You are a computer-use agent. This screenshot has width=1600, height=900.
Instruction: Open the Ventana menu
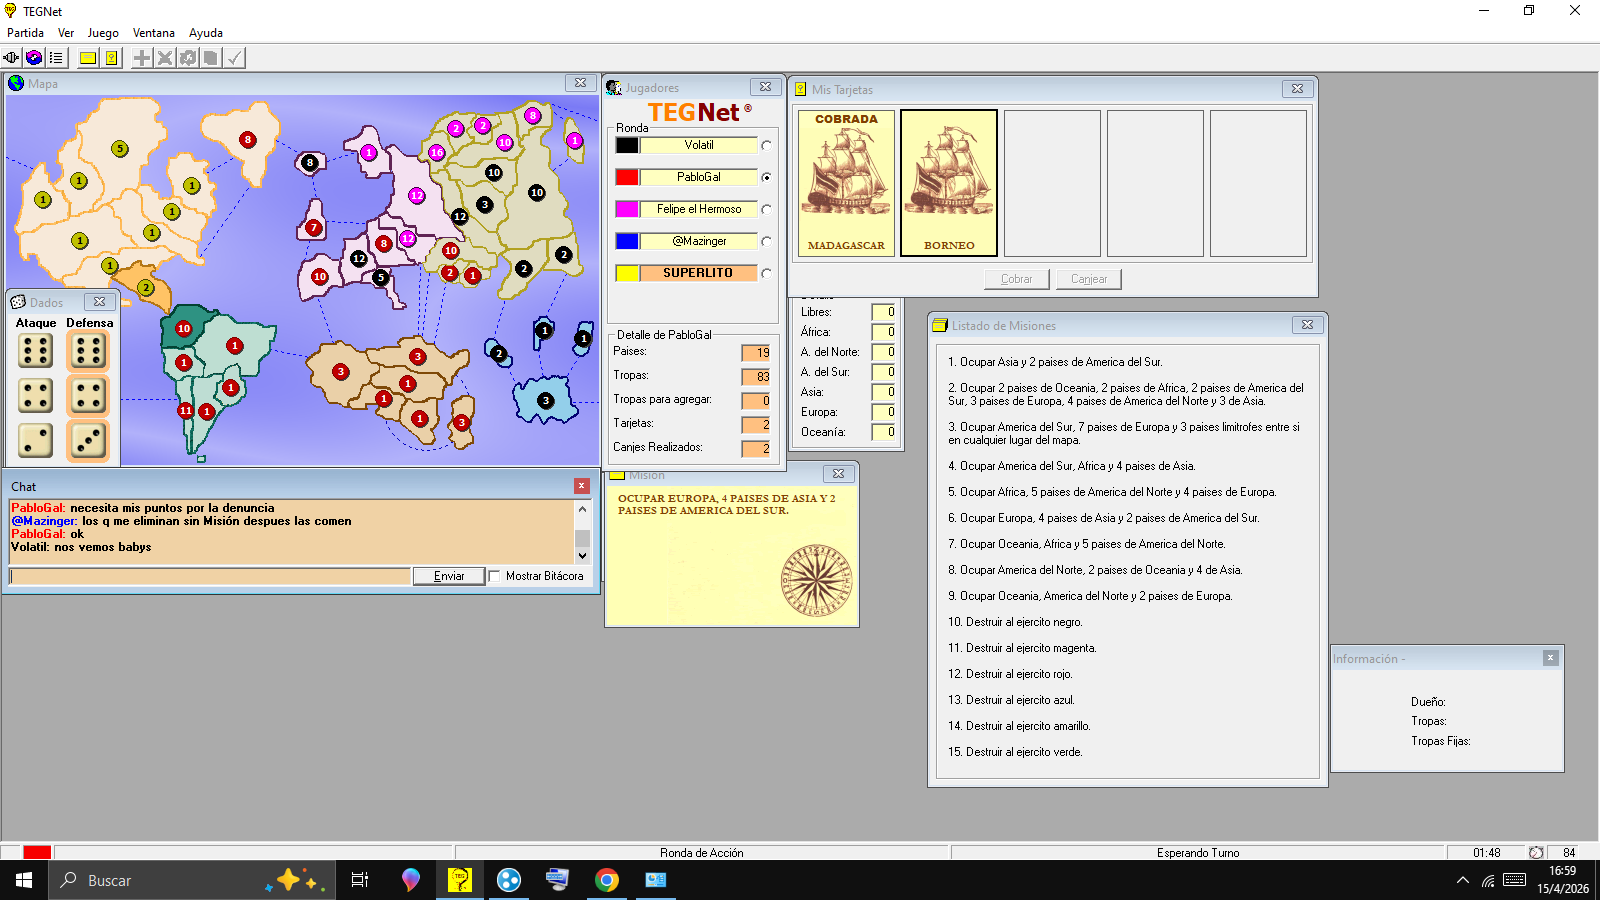pos(153,33)
